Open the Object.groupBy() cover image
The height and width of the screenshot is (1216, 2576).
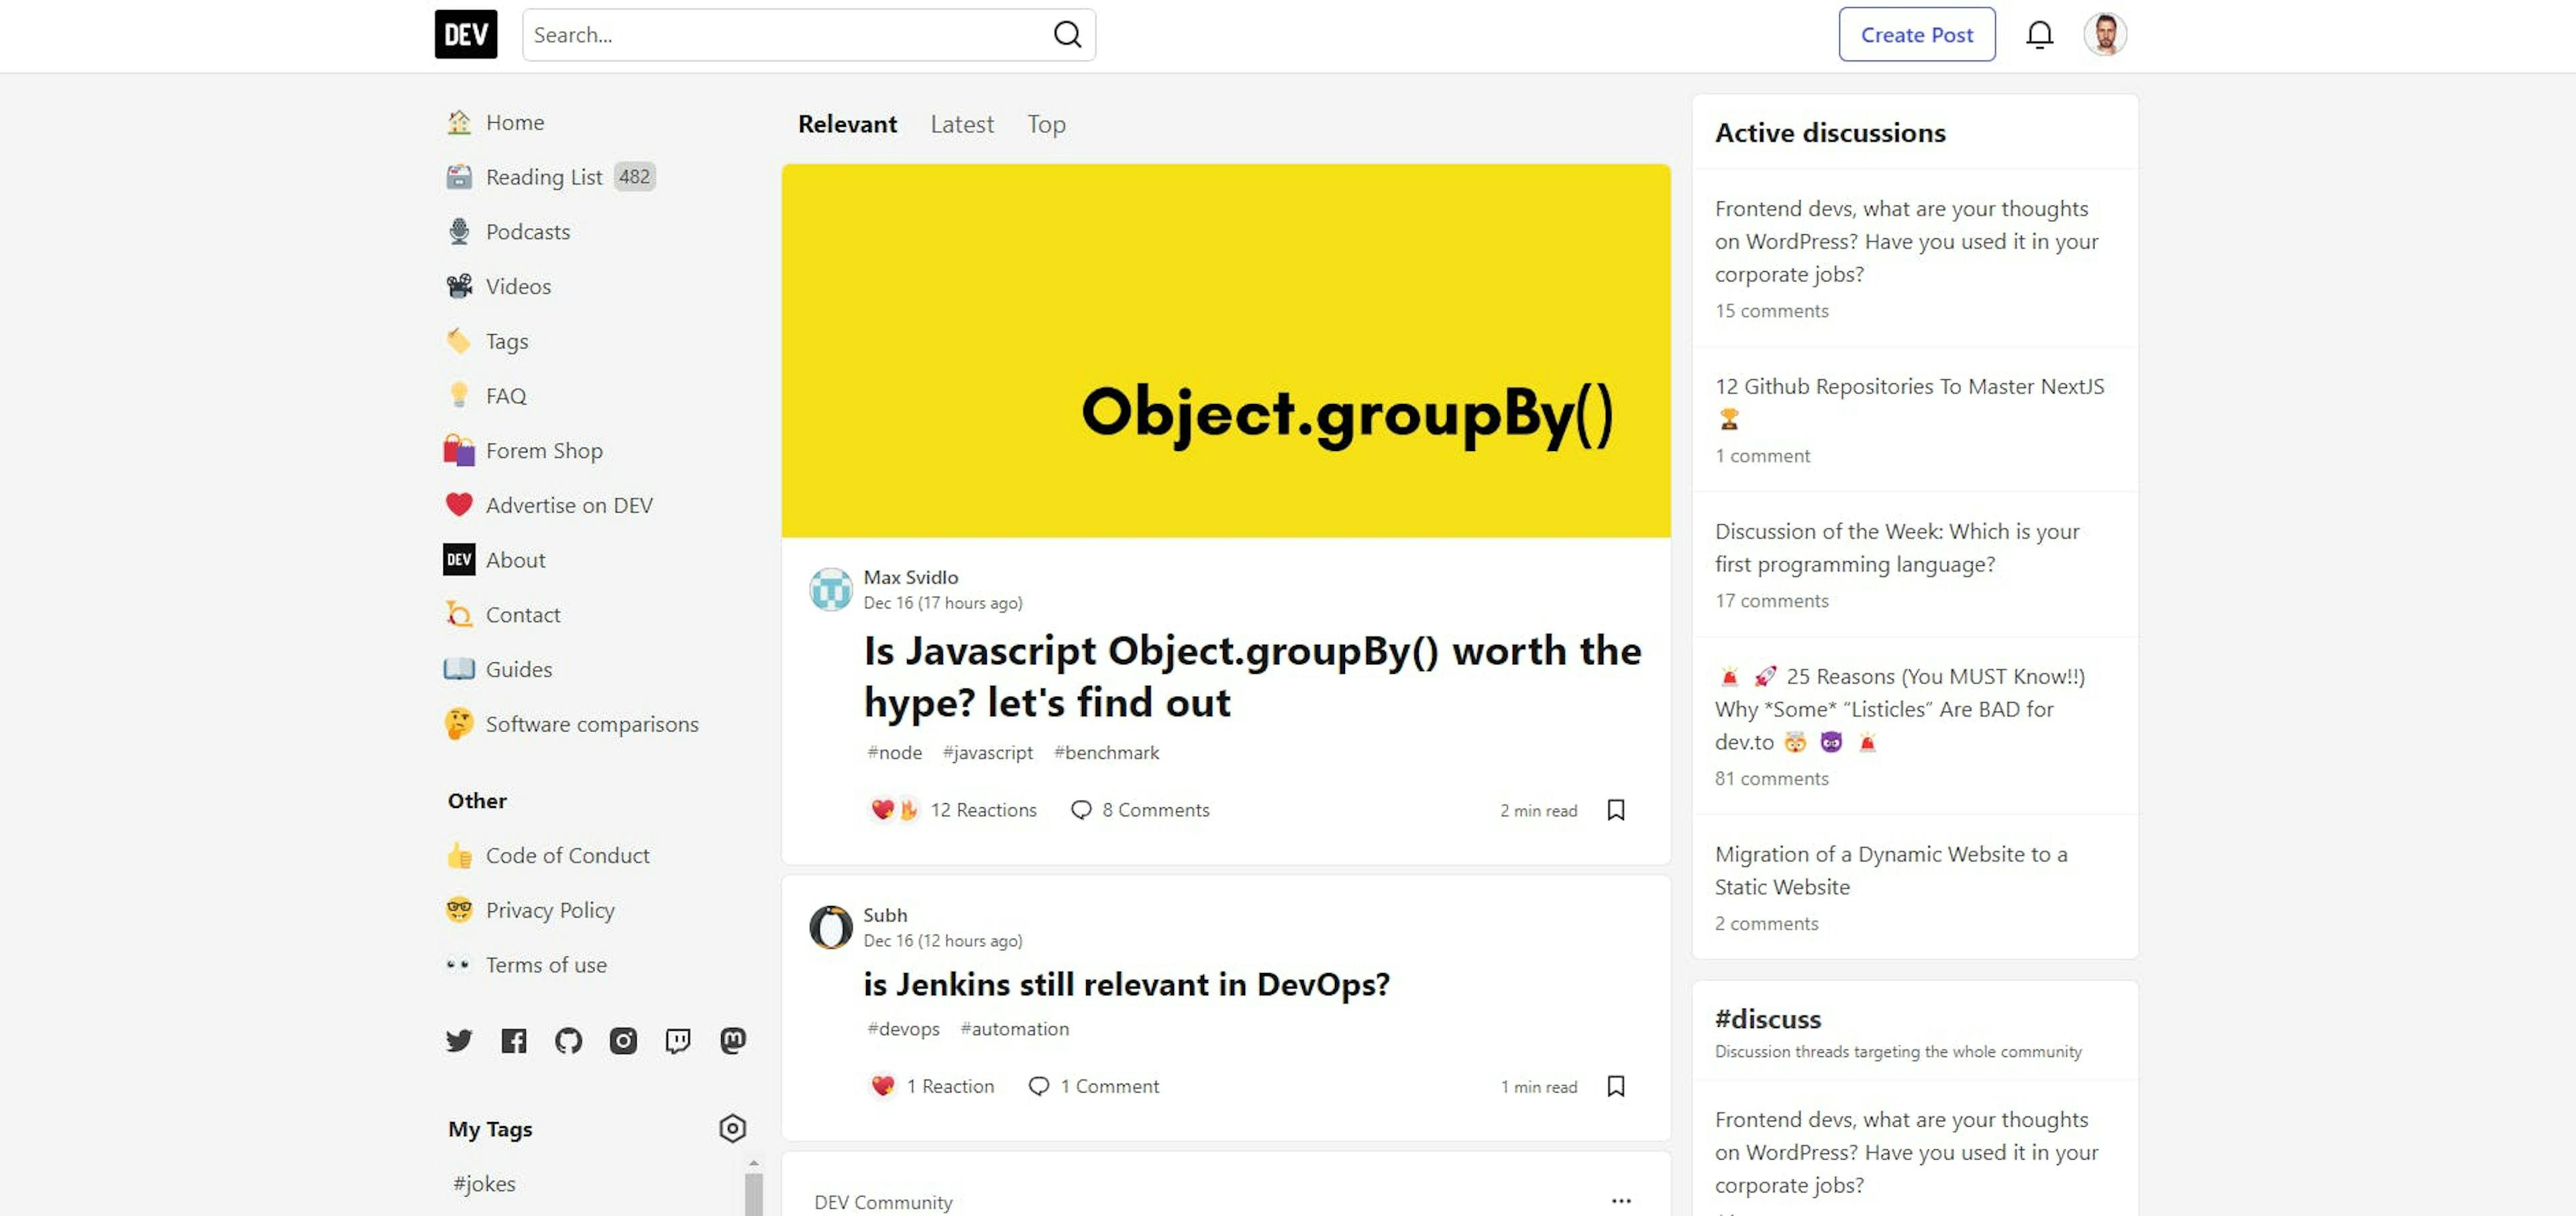pyautogui.click(x=1225, y=351)
